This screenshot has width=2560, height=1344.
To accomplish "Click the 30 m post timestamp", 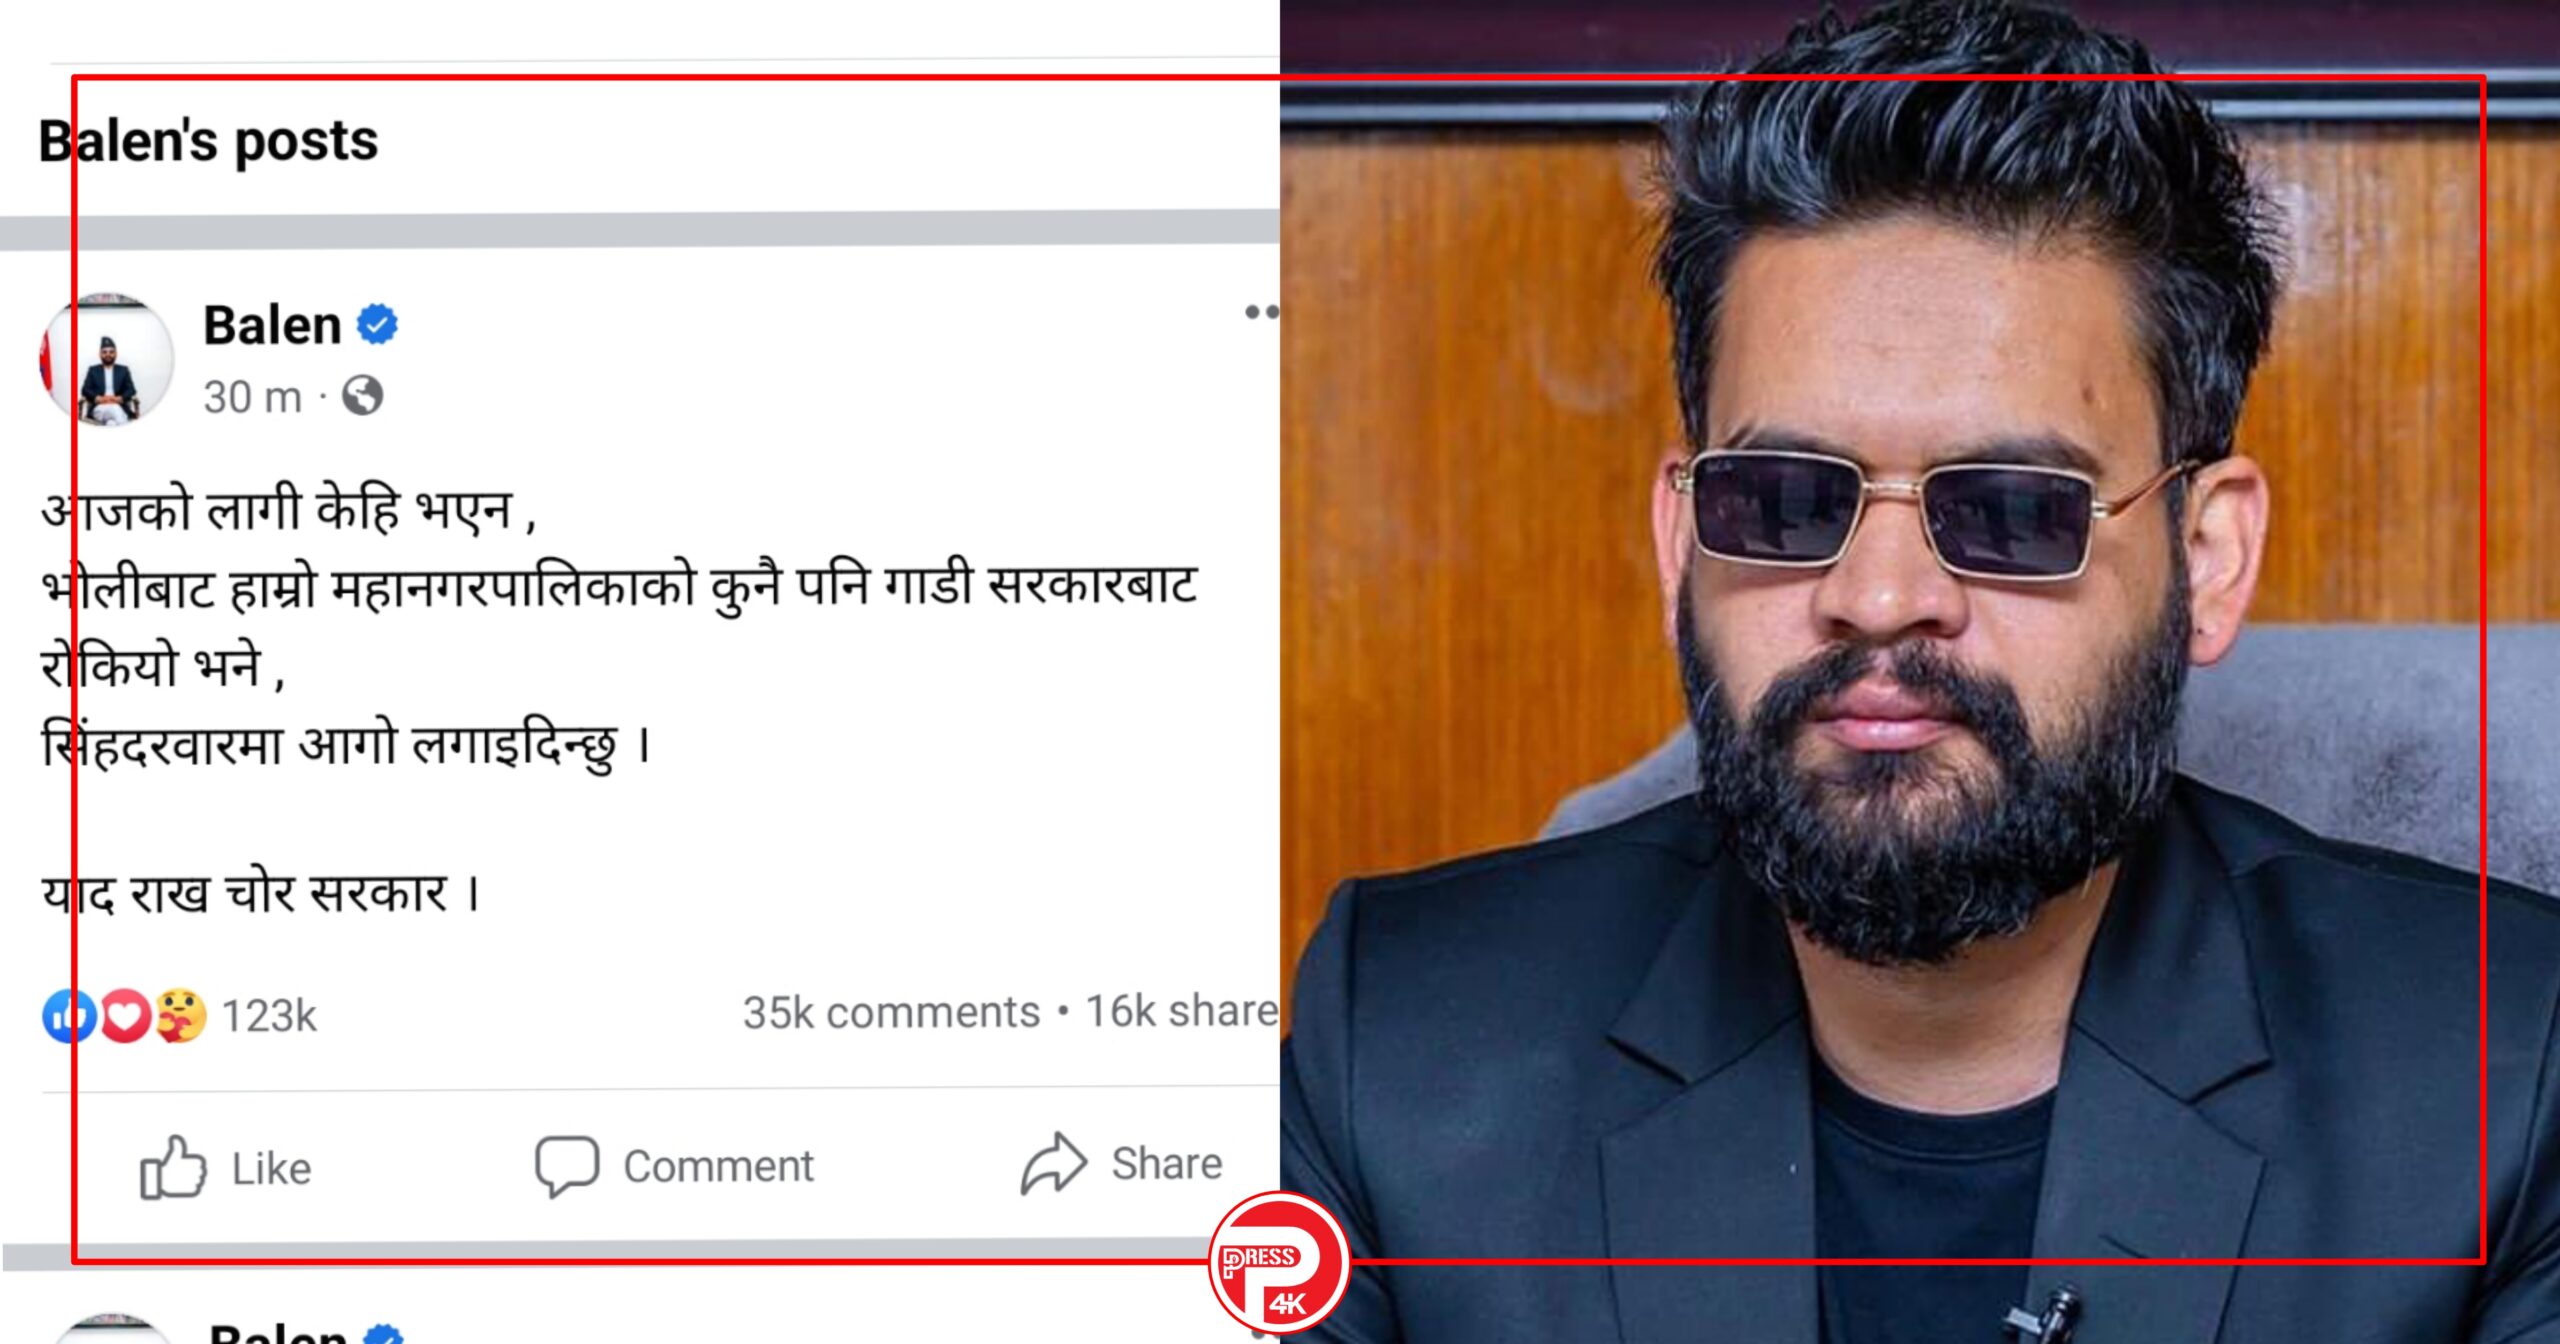I will point(252,397).
